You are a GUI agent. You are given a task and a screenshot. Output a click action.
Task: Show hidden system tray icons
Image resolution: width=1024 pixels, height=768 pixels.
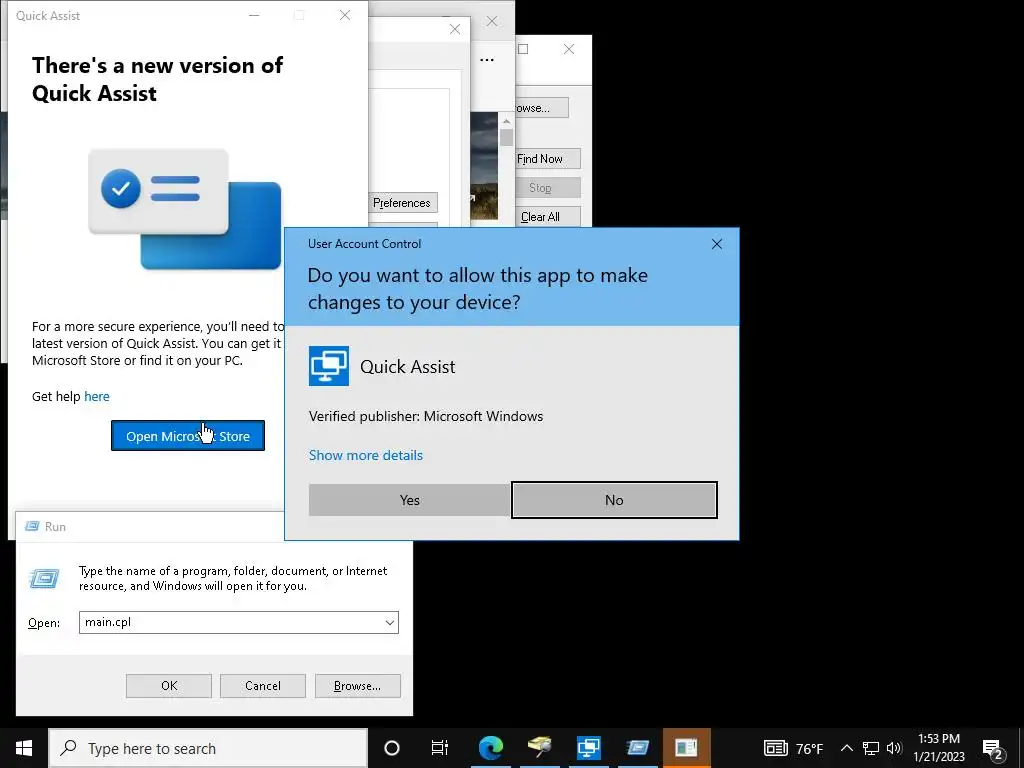(x=846, y=748)
